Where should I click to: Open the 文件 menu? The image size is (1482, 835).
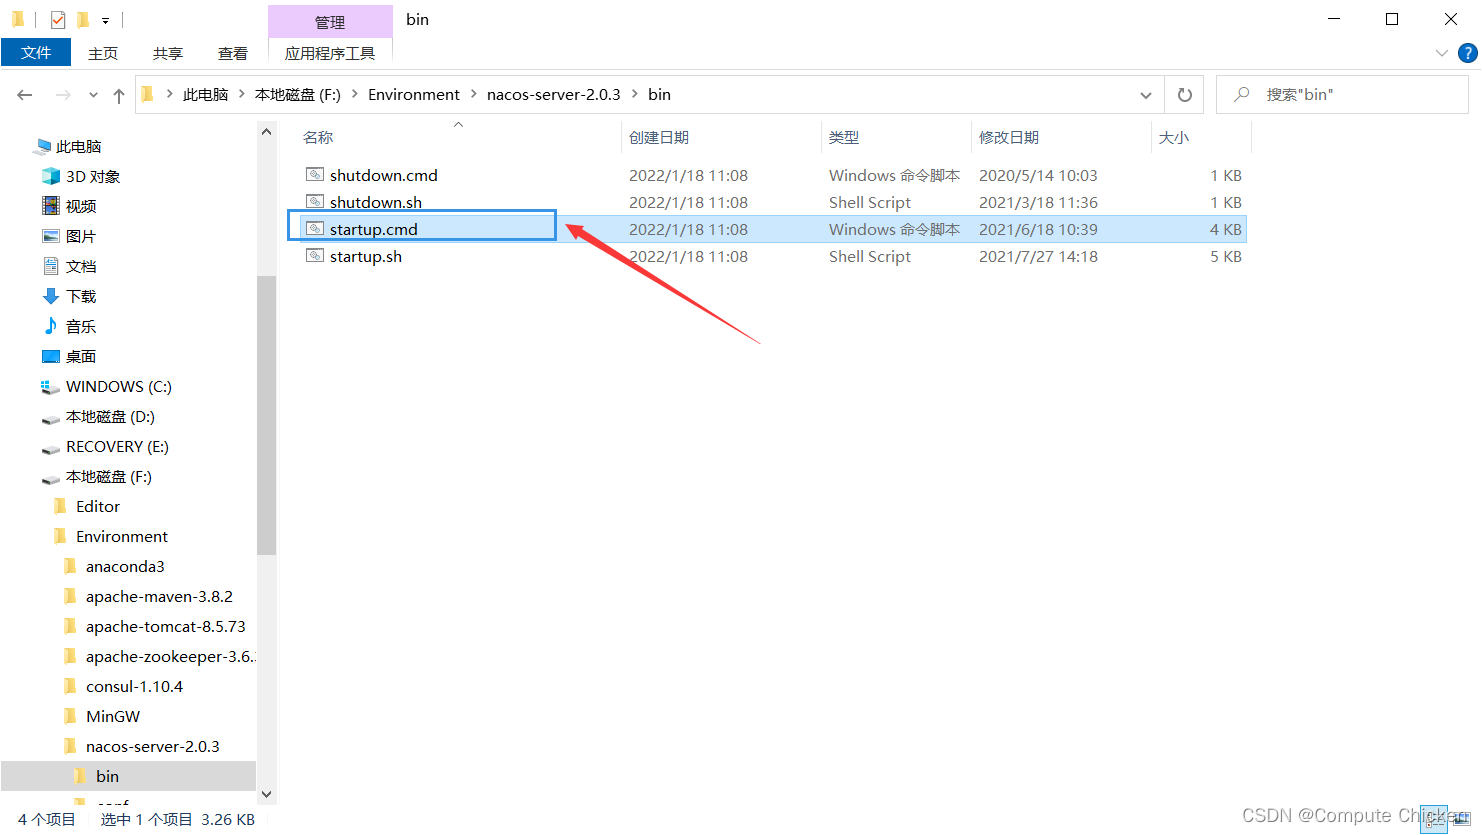tap(36, 53)
